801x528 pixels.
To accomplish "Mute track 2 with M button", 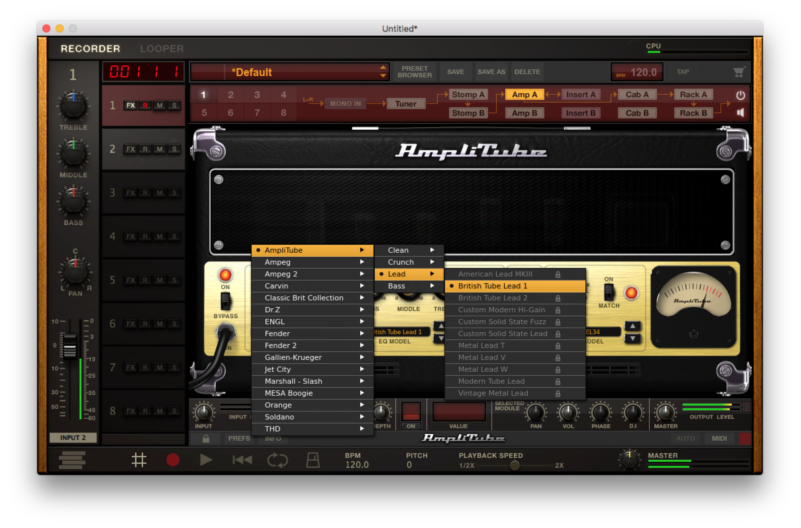I will 160,149.
